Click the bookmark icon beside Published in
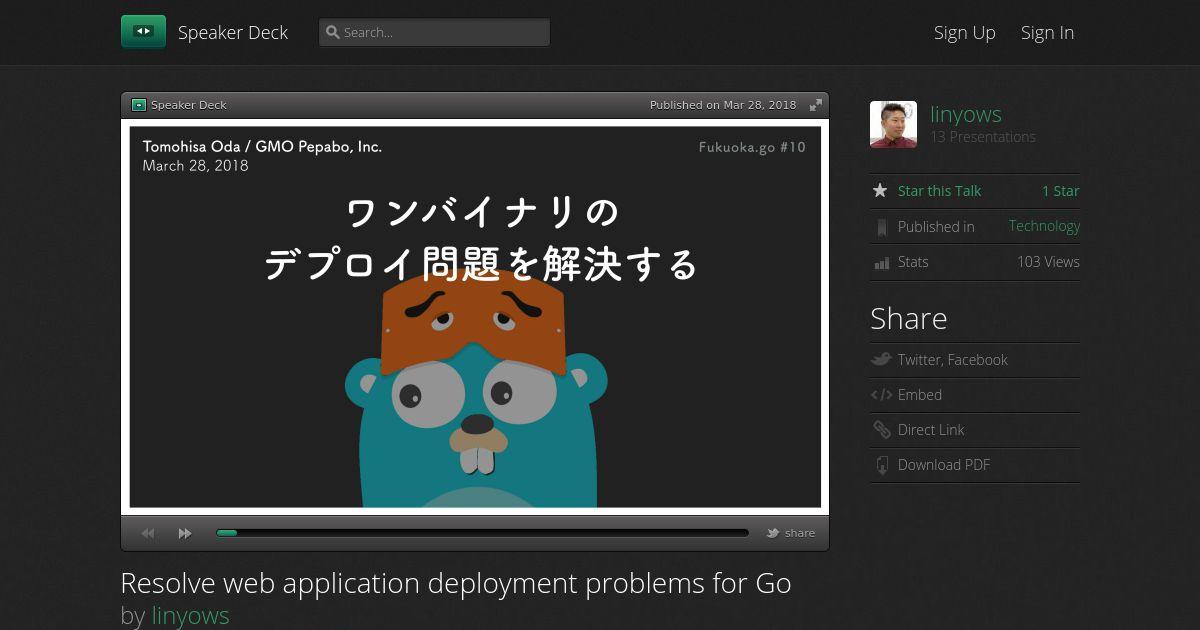The height and width of the screenshot is (630, 1200). [881, 227]
